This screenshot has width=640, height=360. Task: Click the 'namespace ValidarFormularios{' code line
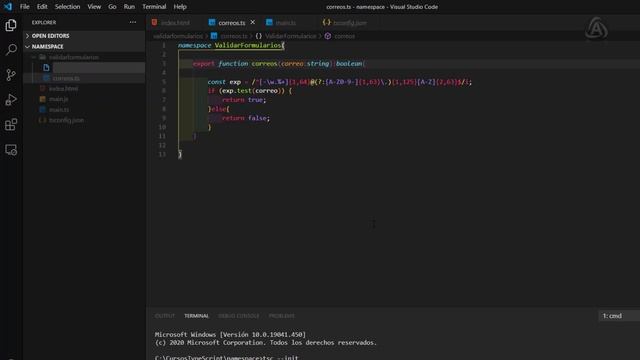coord(231,45)
